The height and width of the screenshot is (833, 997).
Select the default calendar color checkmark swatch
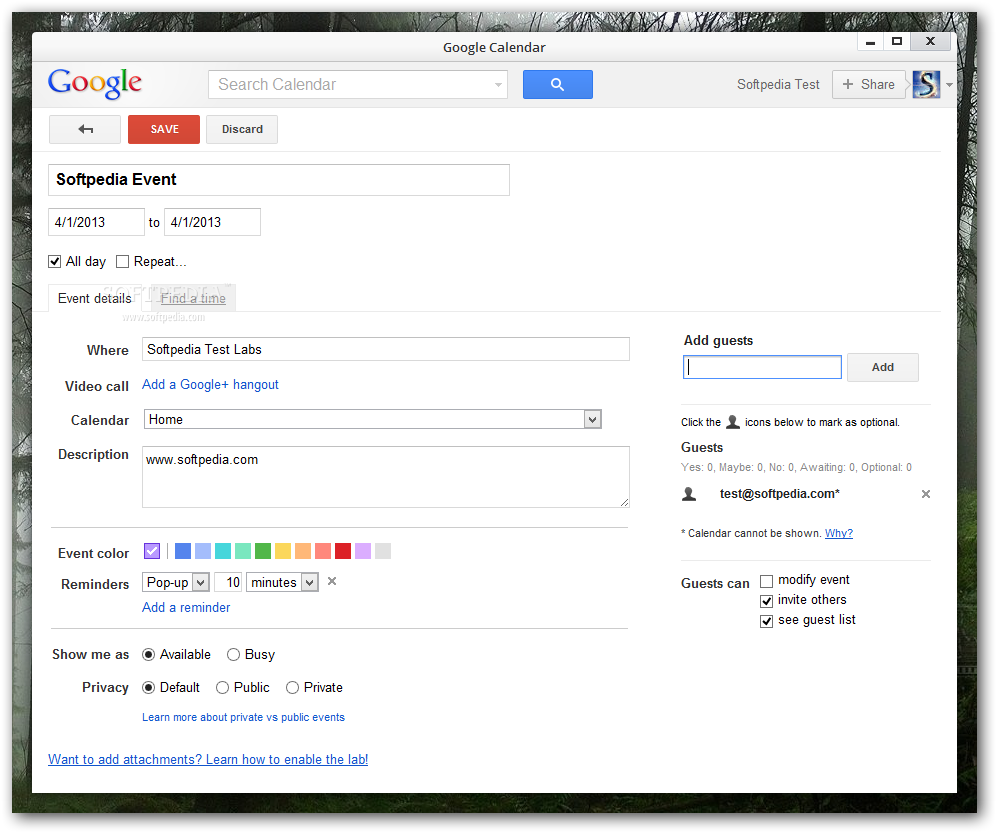click(x=152, y=551)
